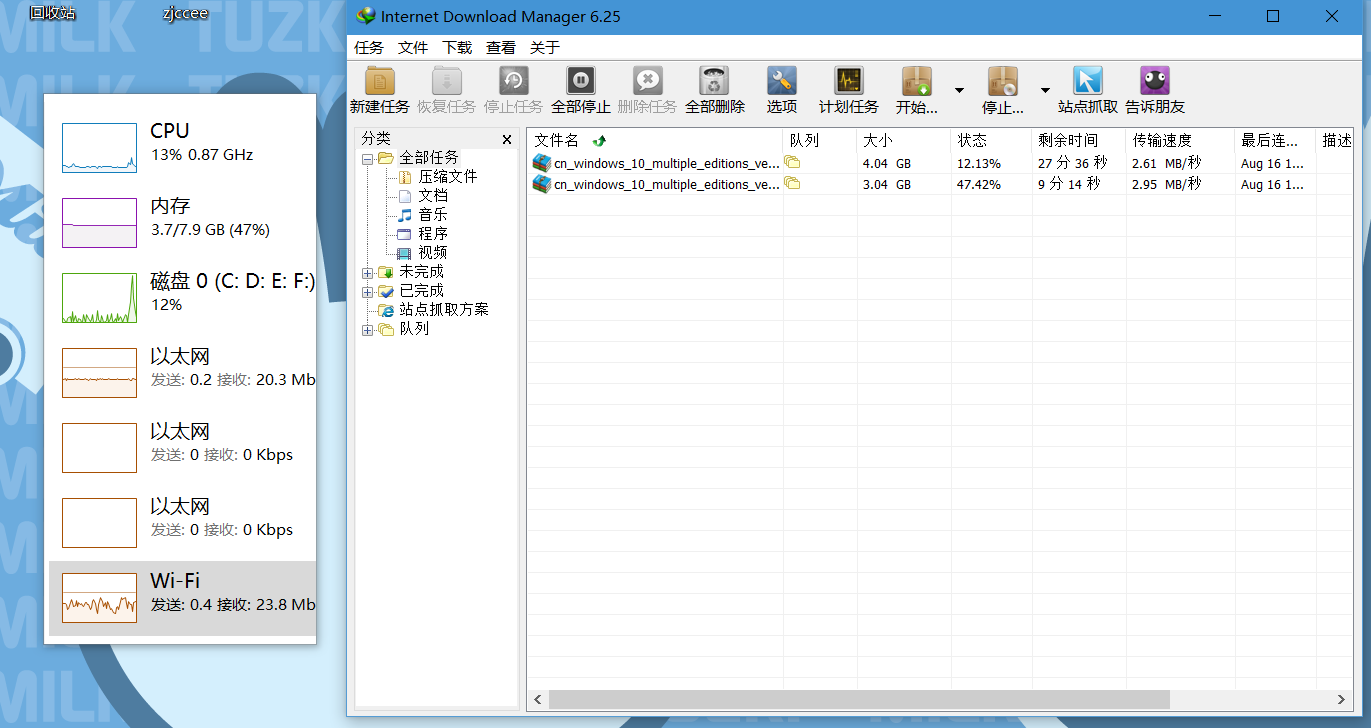The height and width of the screenshot is (728, 1371).
Task: Open the 查看 menu
Action: (x=501, y=48)
